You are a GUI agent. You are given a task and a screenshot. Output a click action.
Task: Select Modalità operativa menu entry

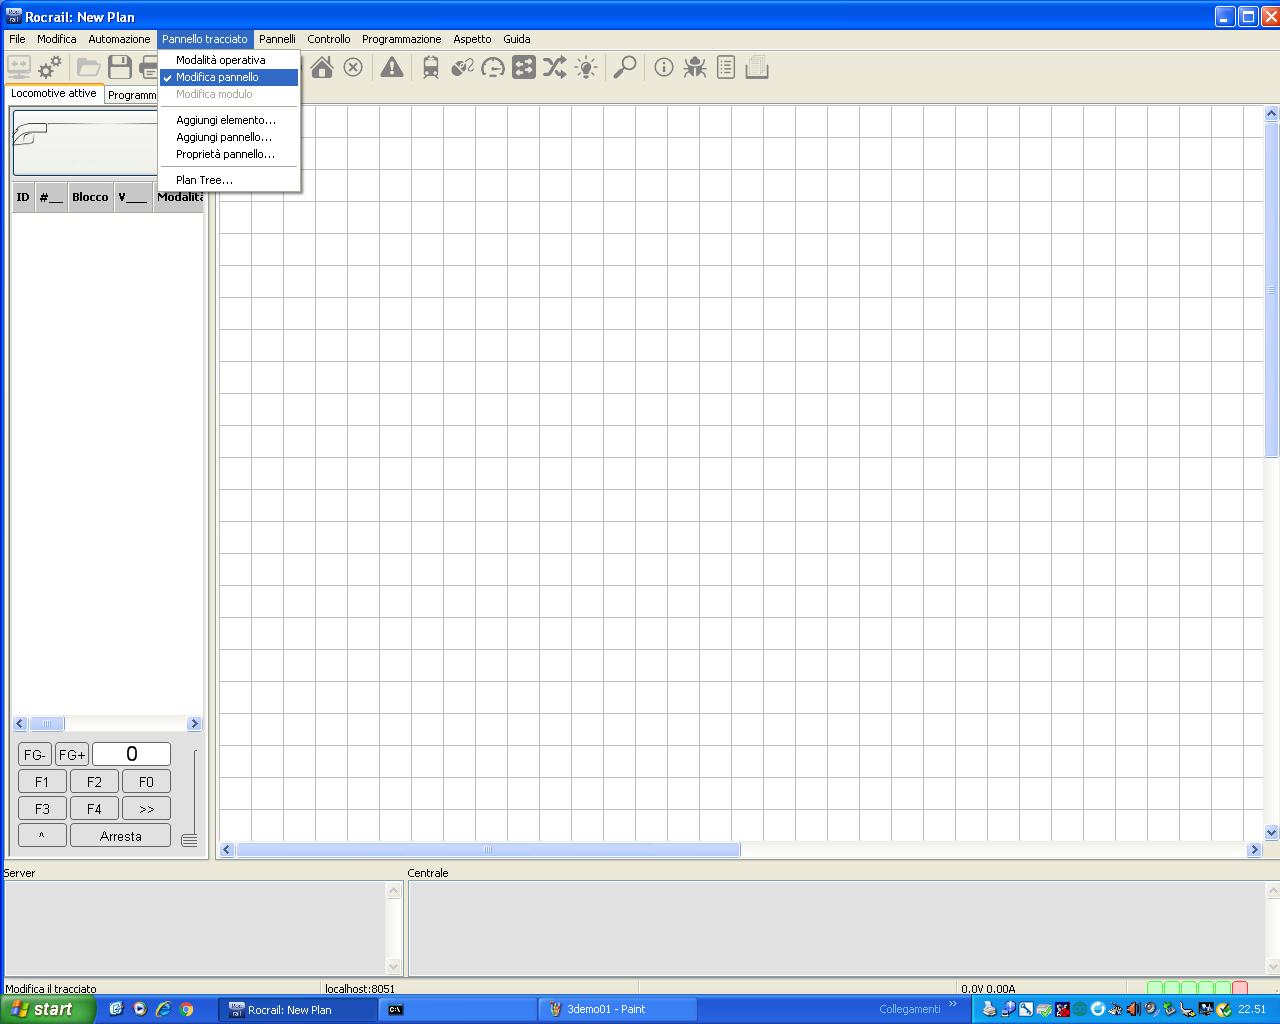[228, 60]
